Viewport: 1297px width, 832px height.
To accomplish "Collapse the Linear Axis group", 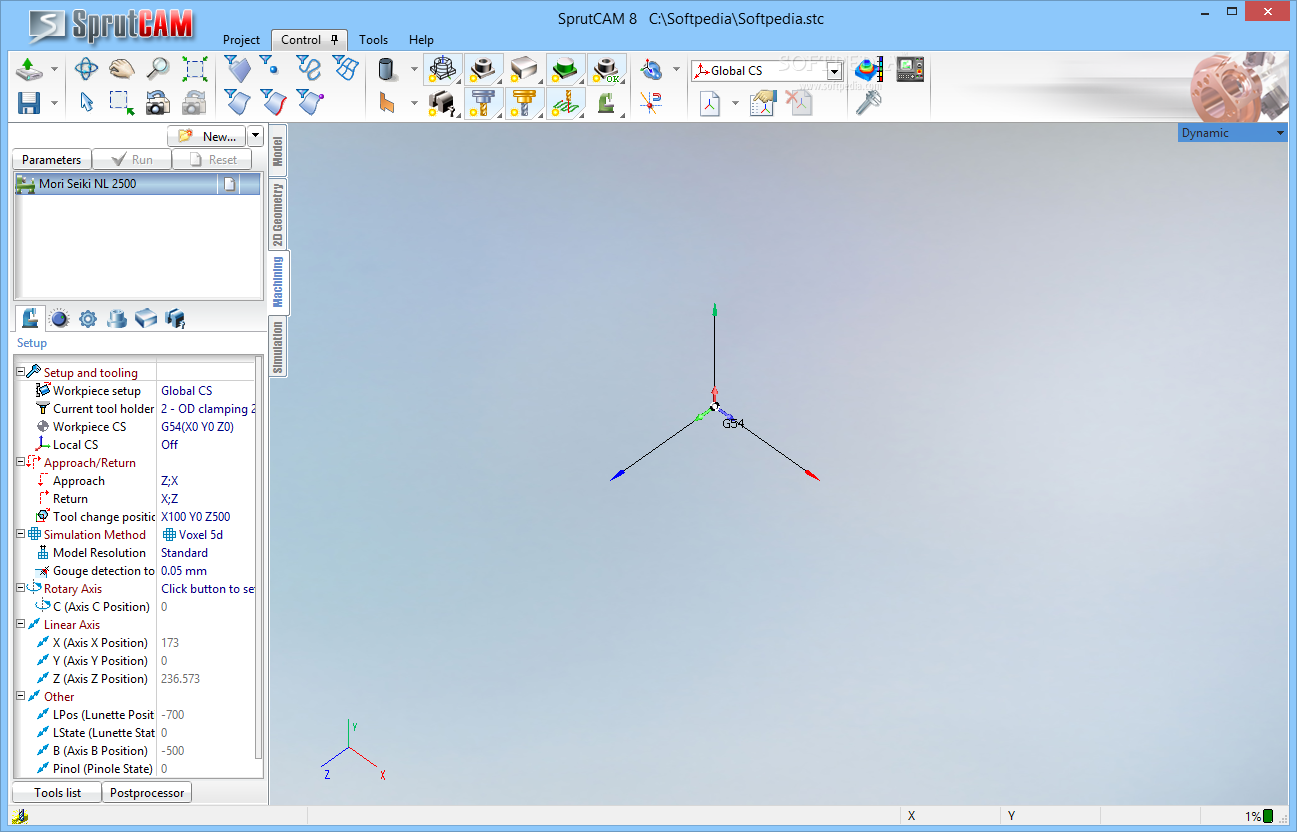I will coord(20,624).
